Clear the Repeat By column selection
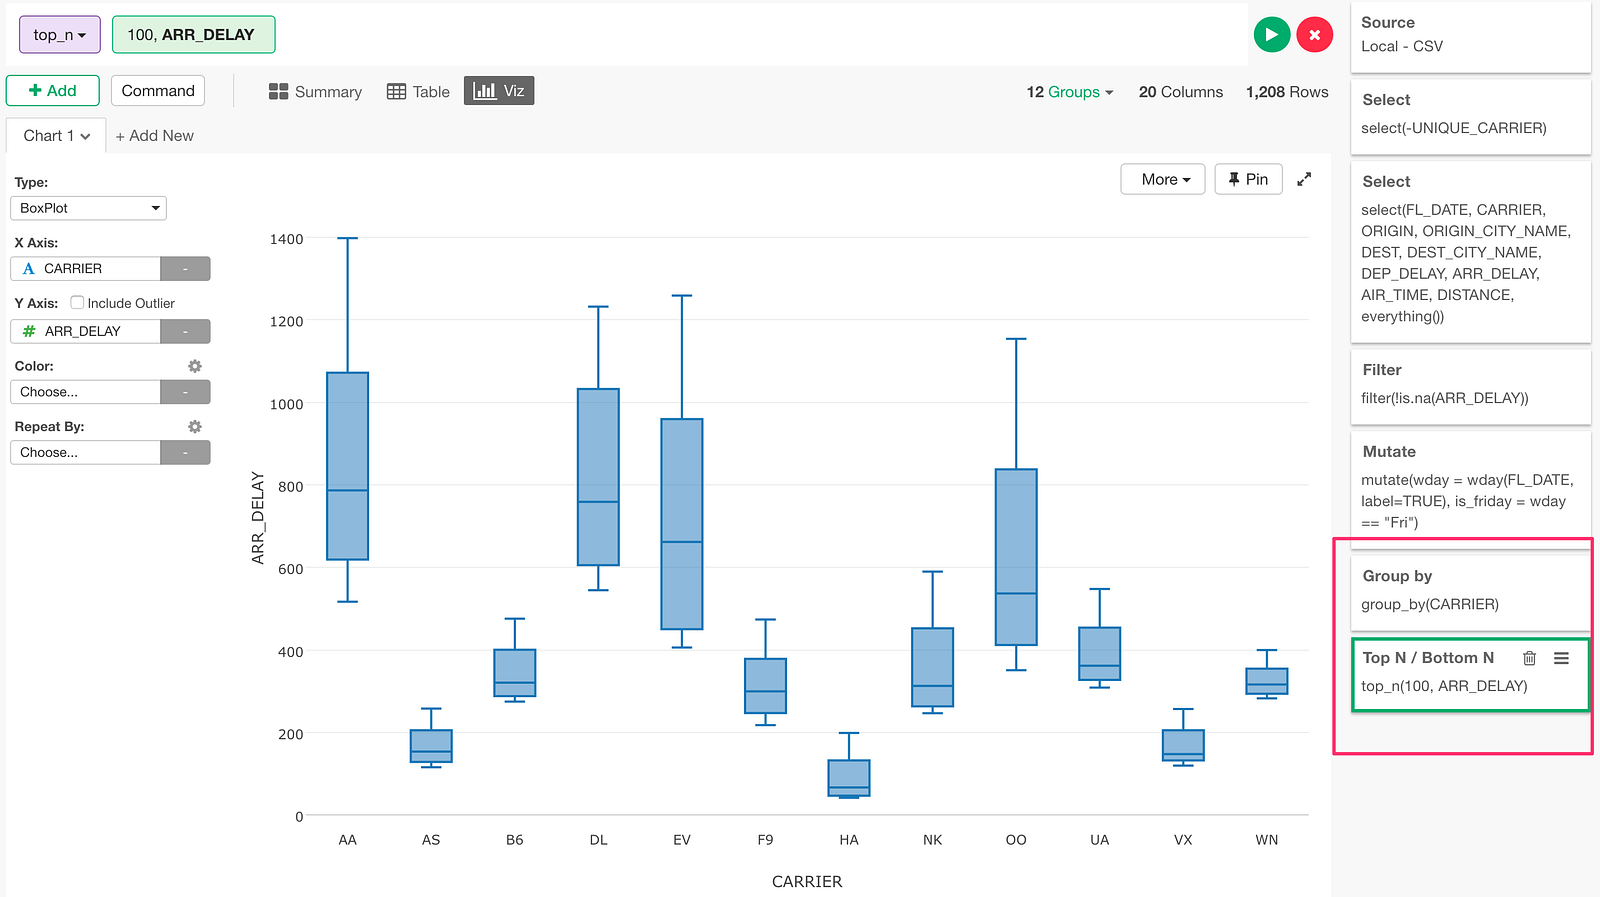 [x=185, y=453]
